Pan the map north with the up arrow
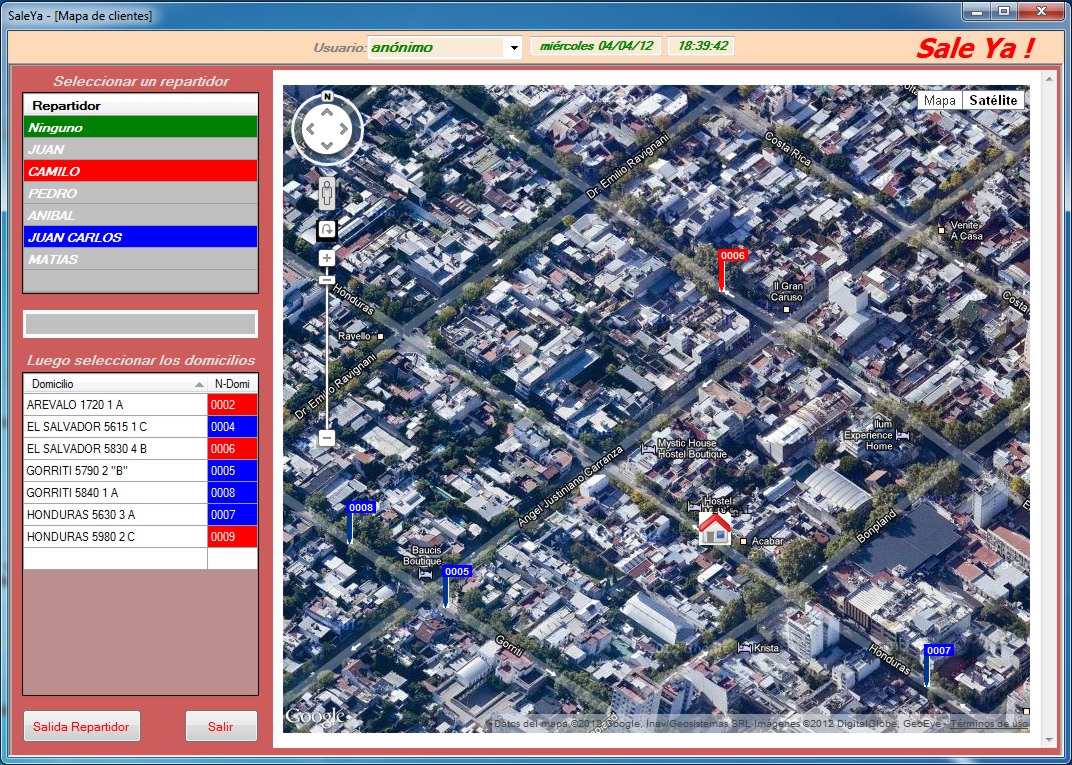This screenshot has width=1072, height=765. (327, 112)
